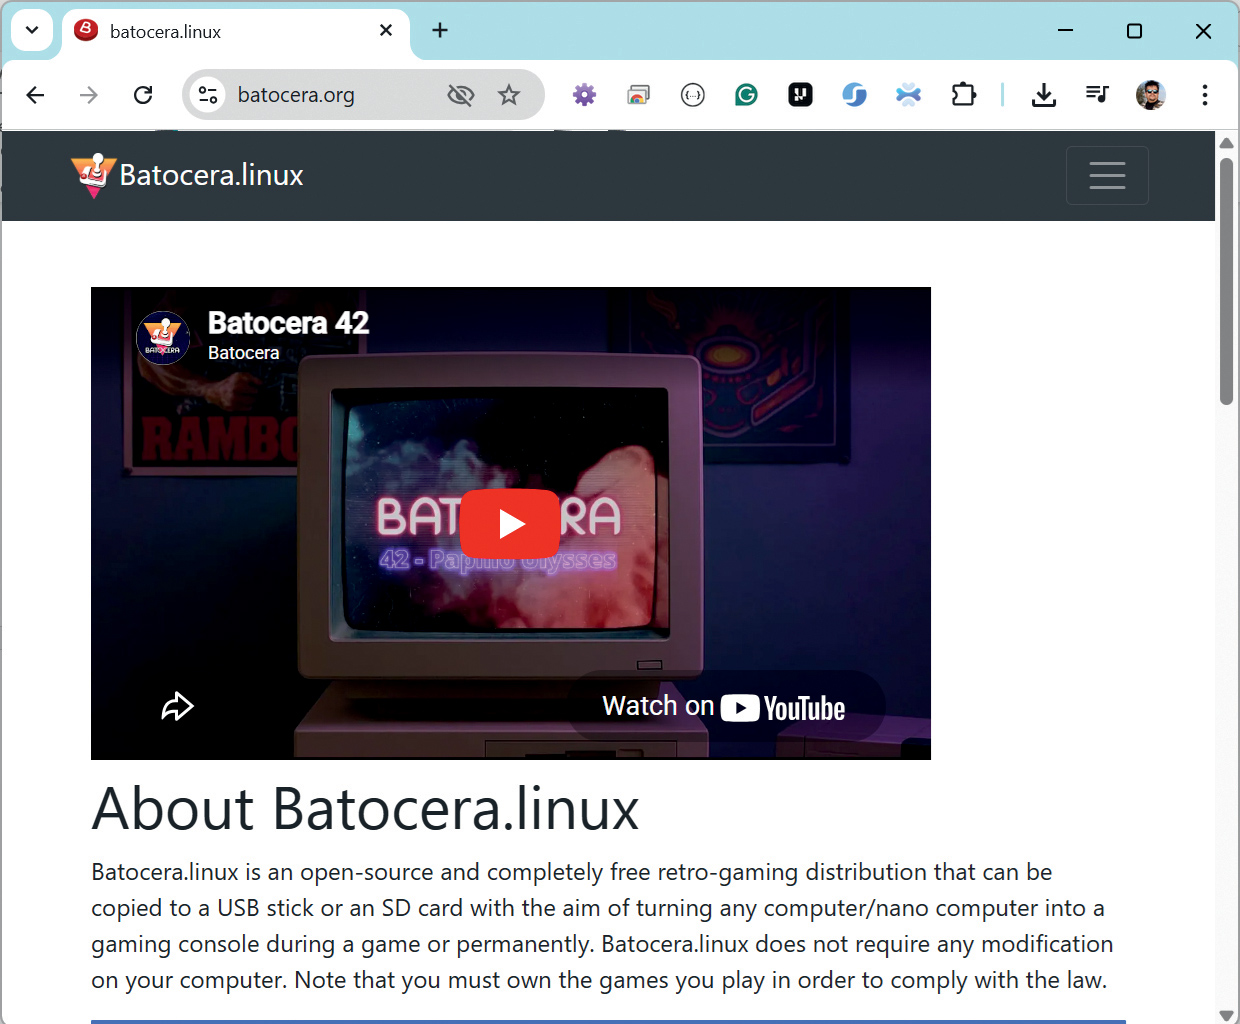View site information icon in address bar
The height and width of the screenshot is (1024, 1240).
pos(208,95)
